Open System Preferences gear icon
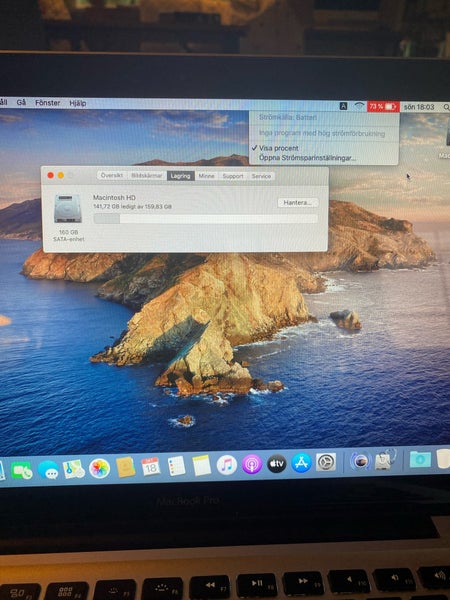Viewport: 450px width, 600px height. point(326,462)
